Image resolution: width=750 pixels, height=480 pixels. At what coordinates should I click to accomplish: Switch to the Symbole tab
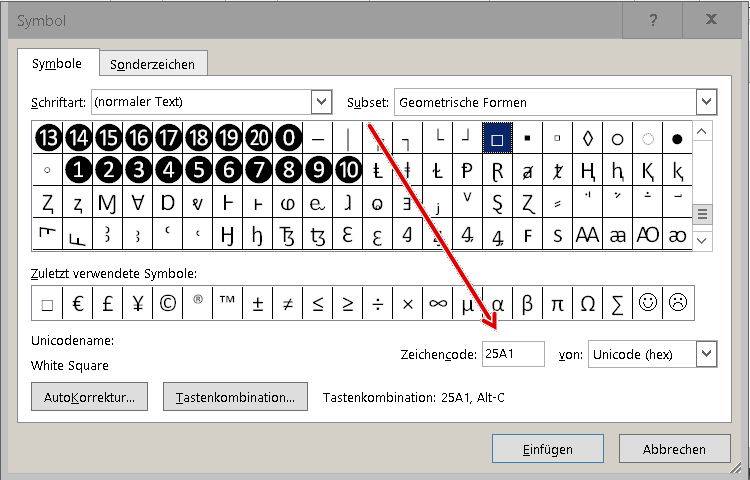(x=57, y=64)
